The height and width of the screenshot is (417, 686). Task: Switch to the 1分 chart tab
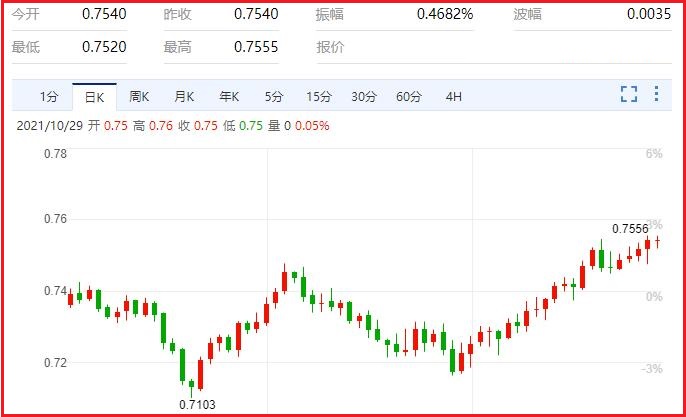49,96
